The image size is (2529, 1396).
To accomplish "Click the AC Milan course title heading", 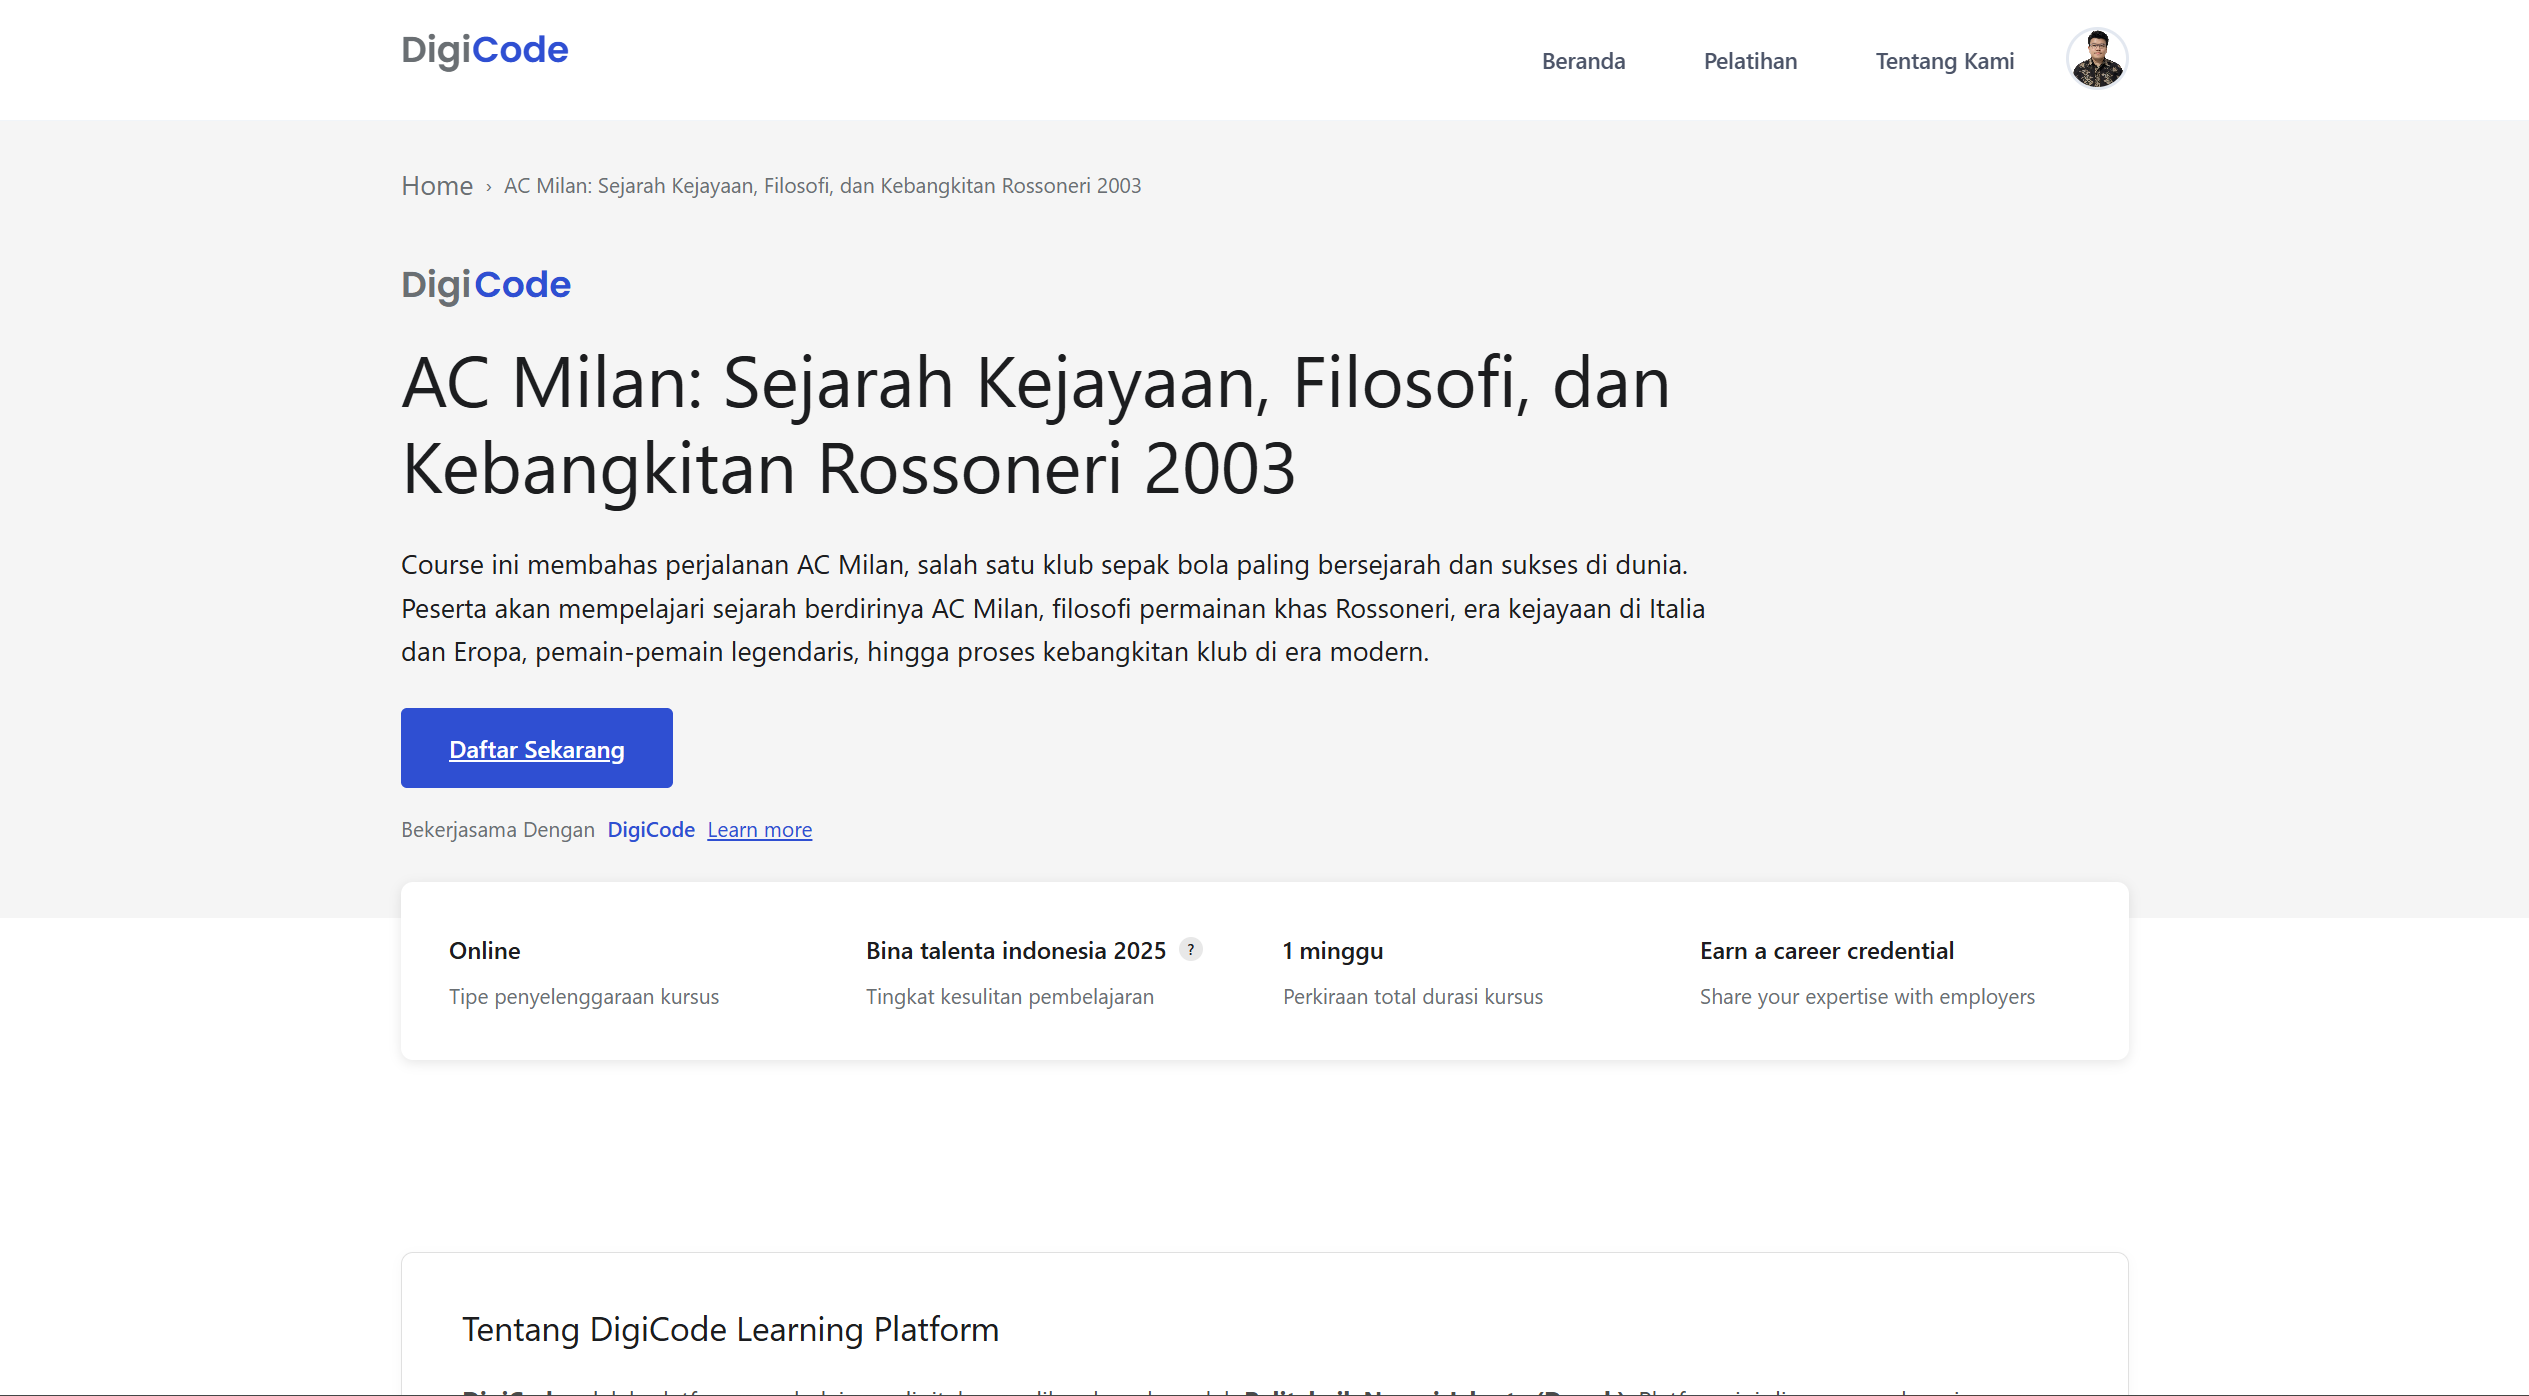I will [1035, 425].
